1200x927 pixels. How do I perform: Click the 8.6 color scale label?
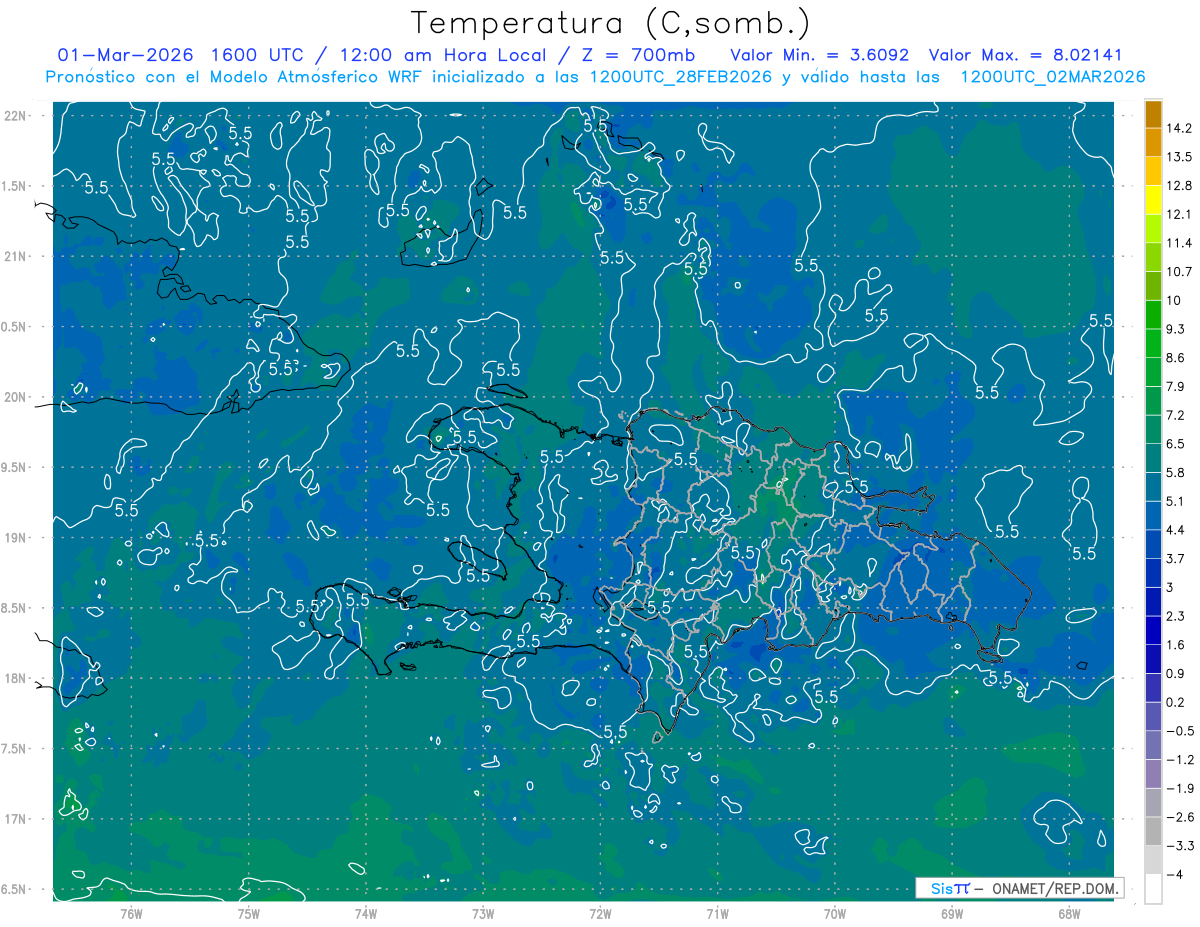[x=1176, y=358]
